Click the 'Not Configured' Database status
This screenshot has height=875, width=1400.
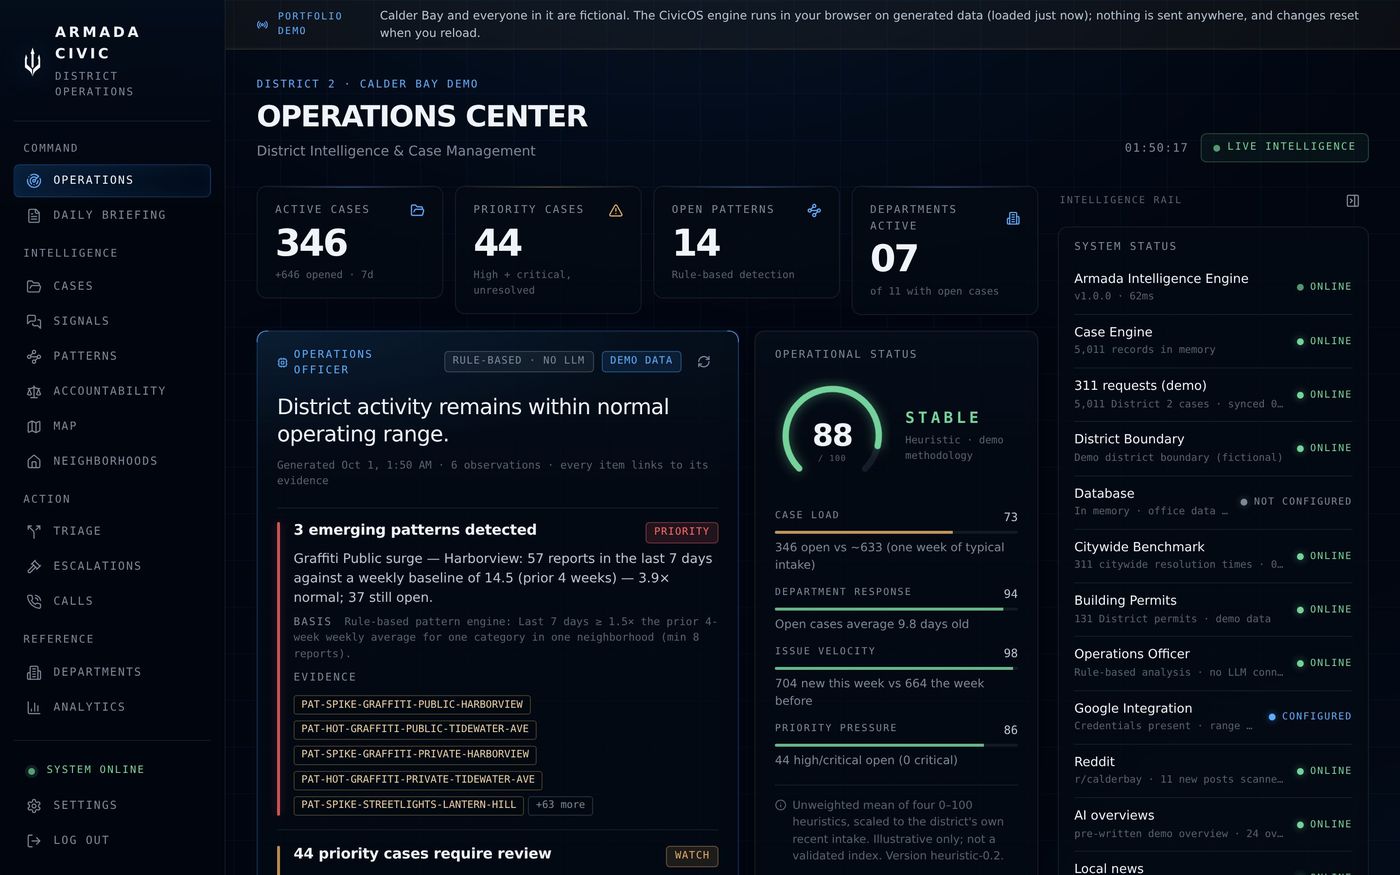[1296, 502]
